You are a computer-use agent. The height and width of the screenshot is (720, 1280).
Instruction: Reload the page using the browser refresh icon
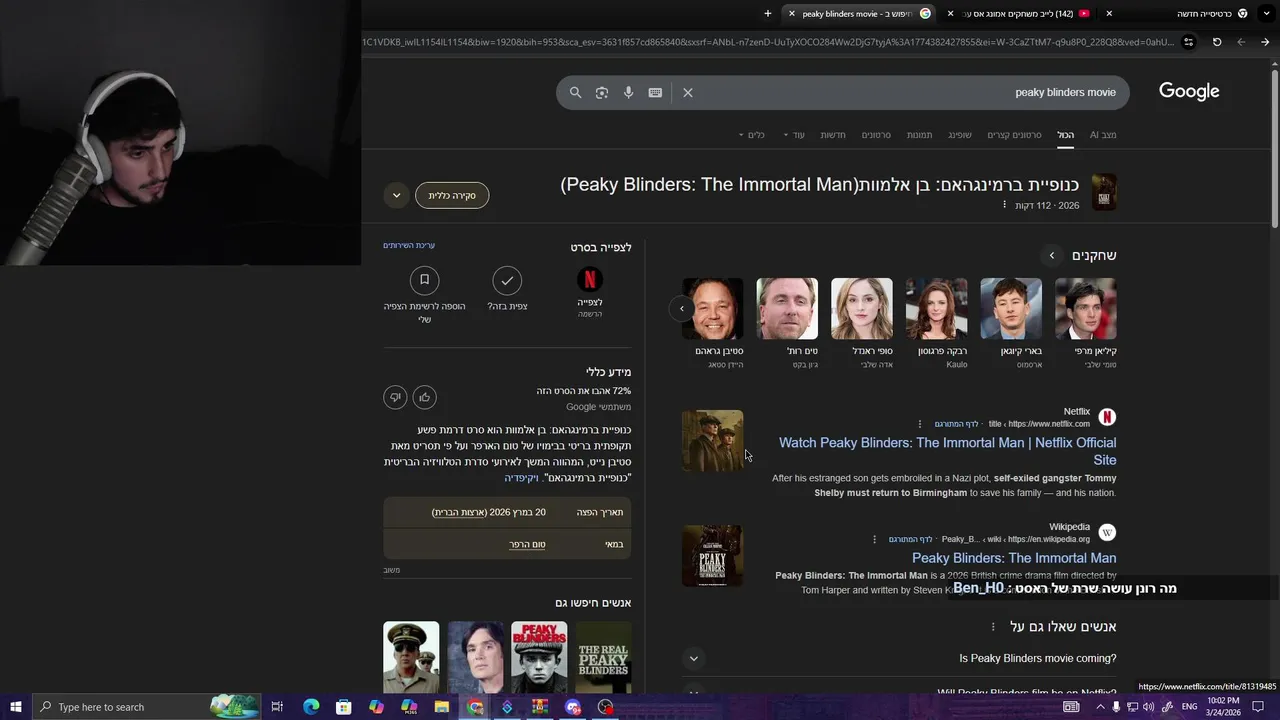pos(1217,42)
